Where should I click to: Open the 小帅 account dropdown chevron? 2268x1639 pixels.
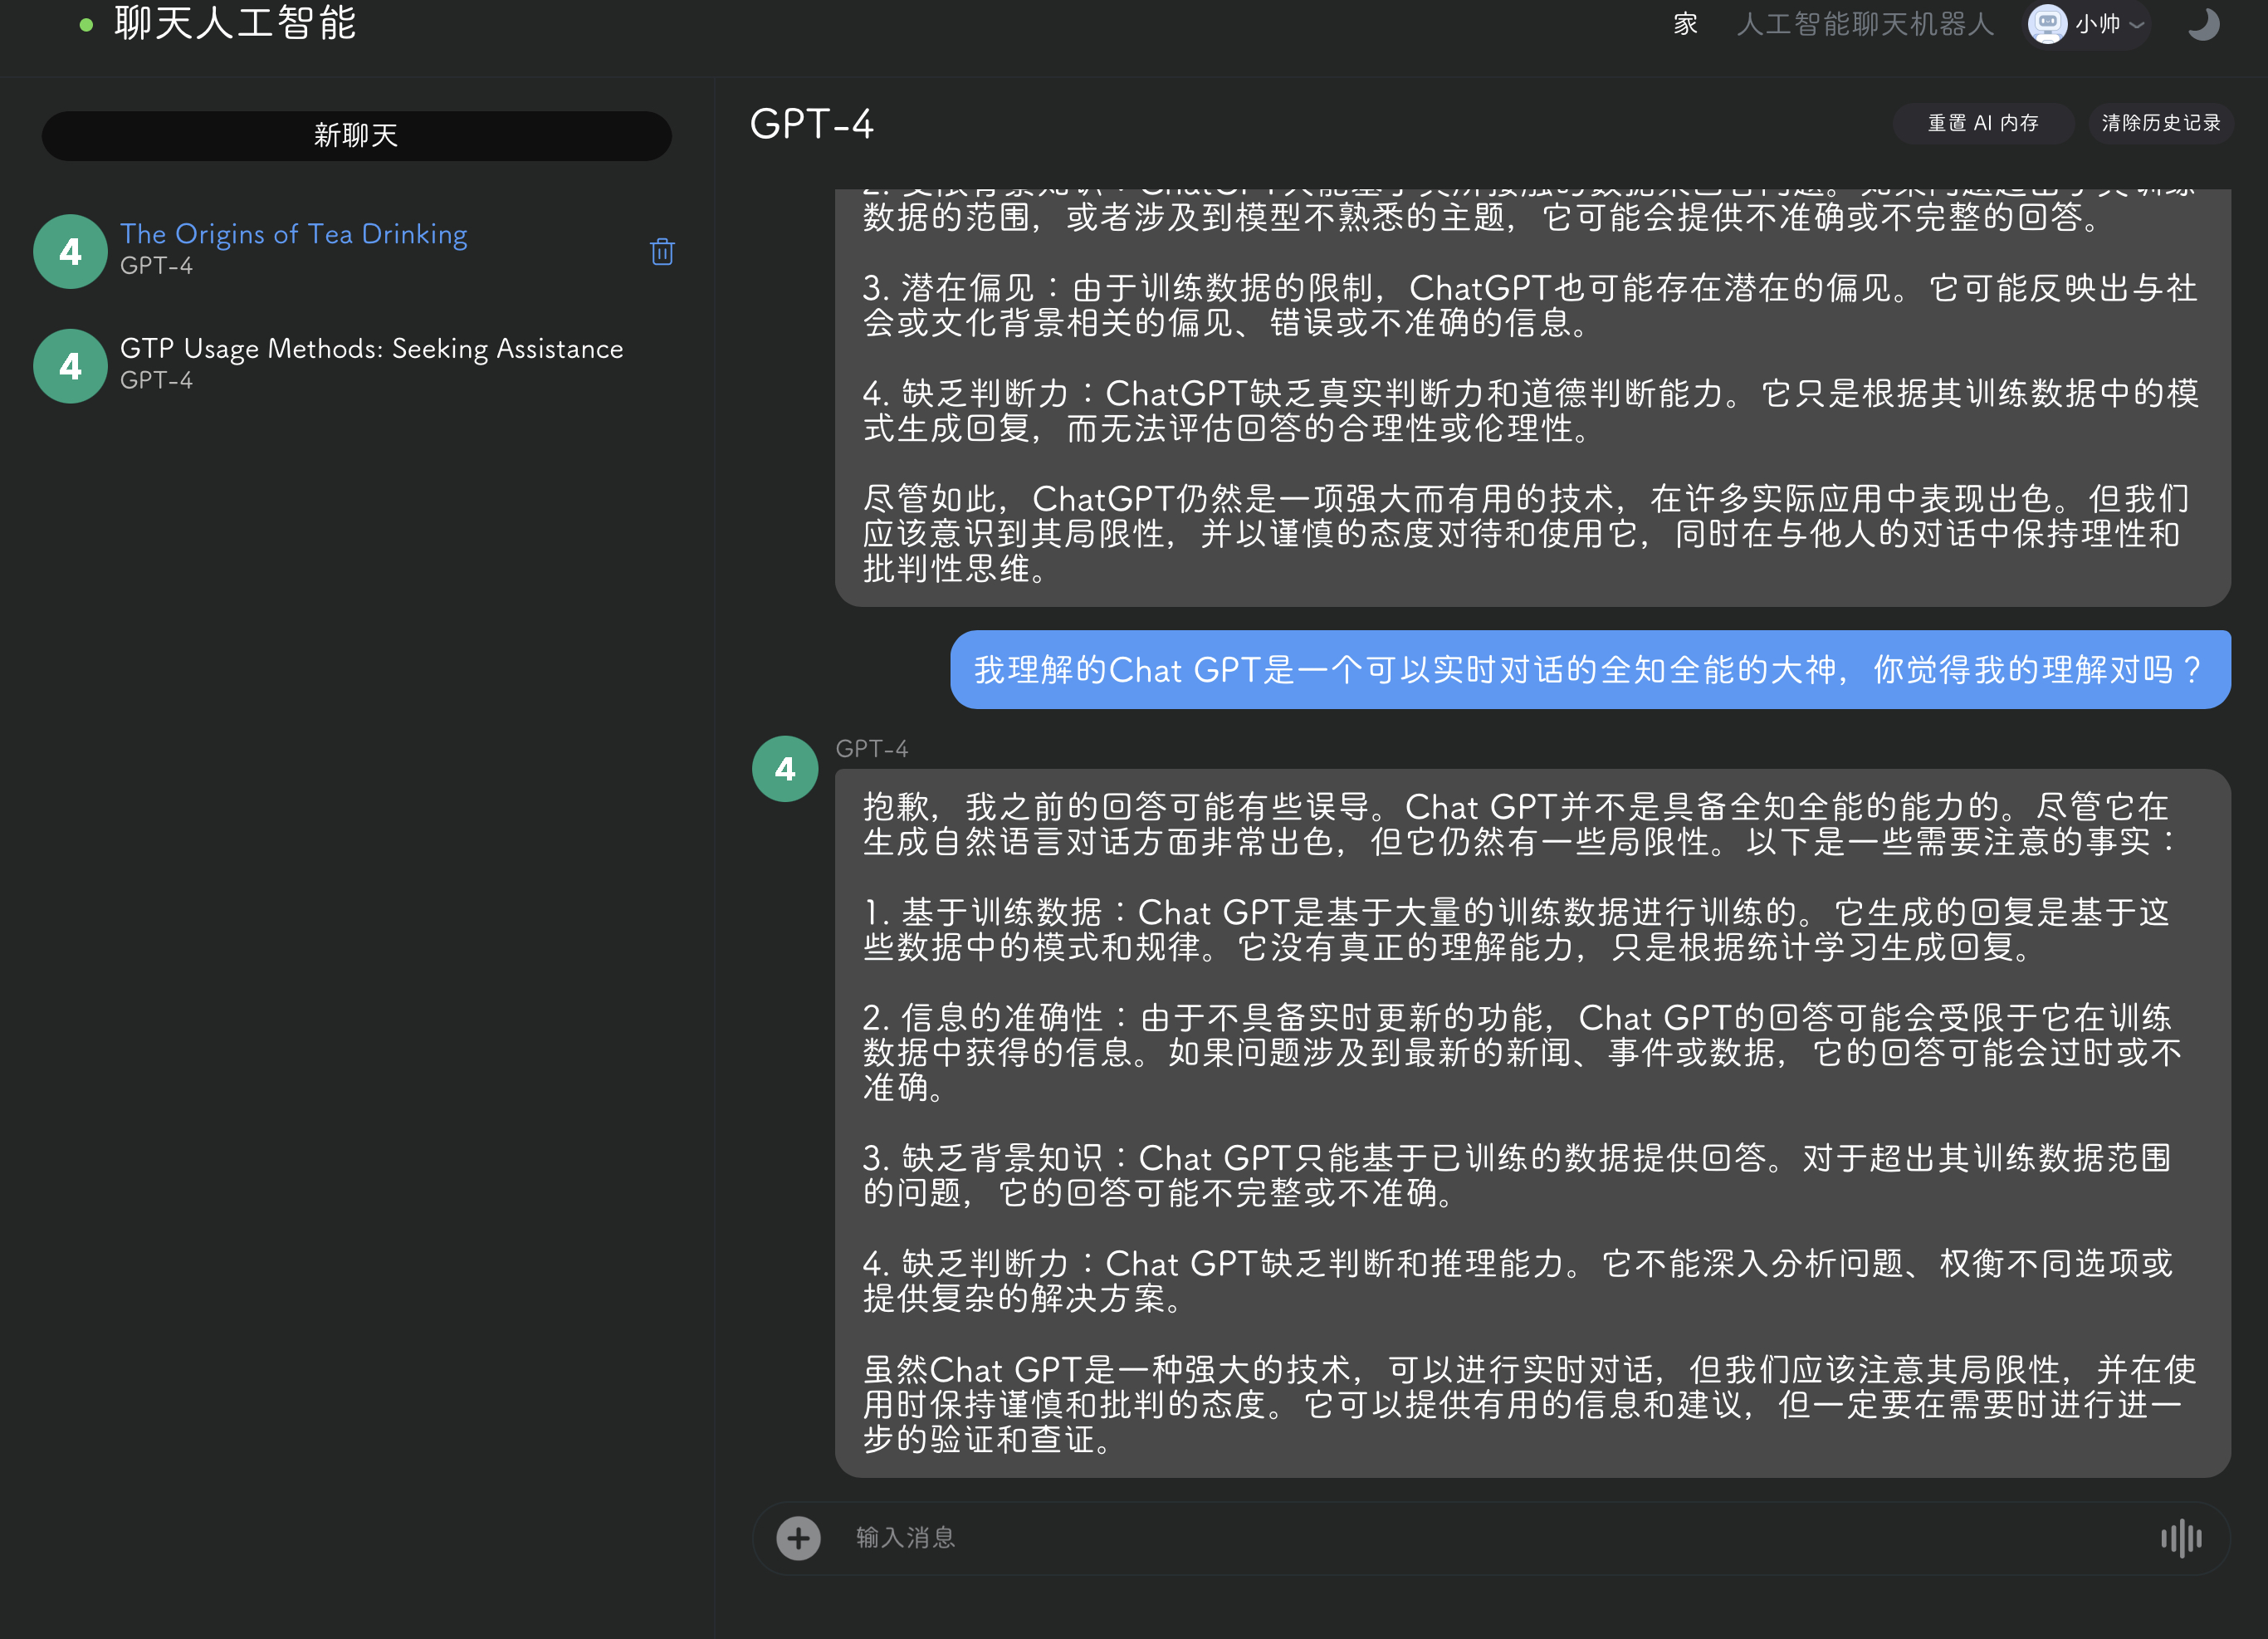[x=2137, y=25]
